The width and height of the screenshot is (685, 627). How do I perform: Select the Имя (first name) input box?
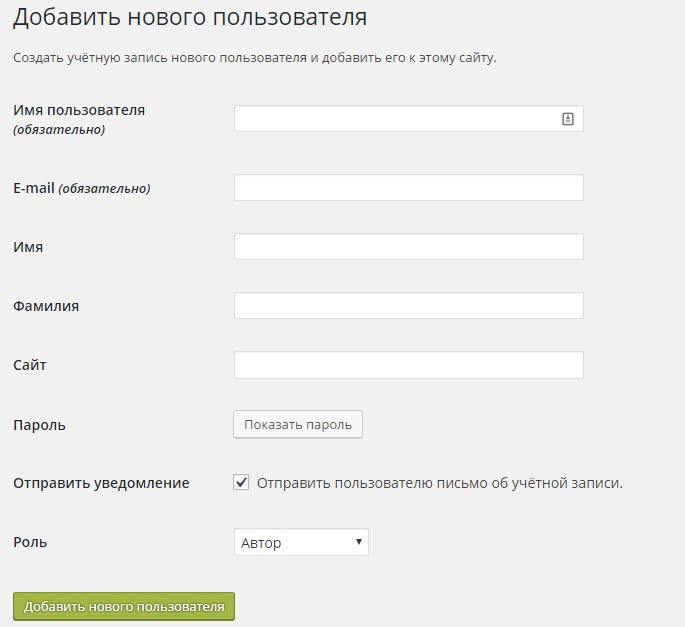click(x=408, y=247)
